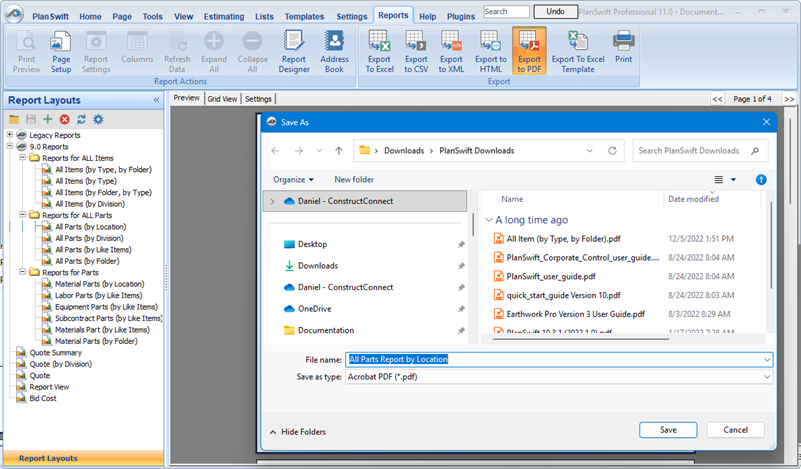Open the address bar path dropdown

(x=590, y=151)
